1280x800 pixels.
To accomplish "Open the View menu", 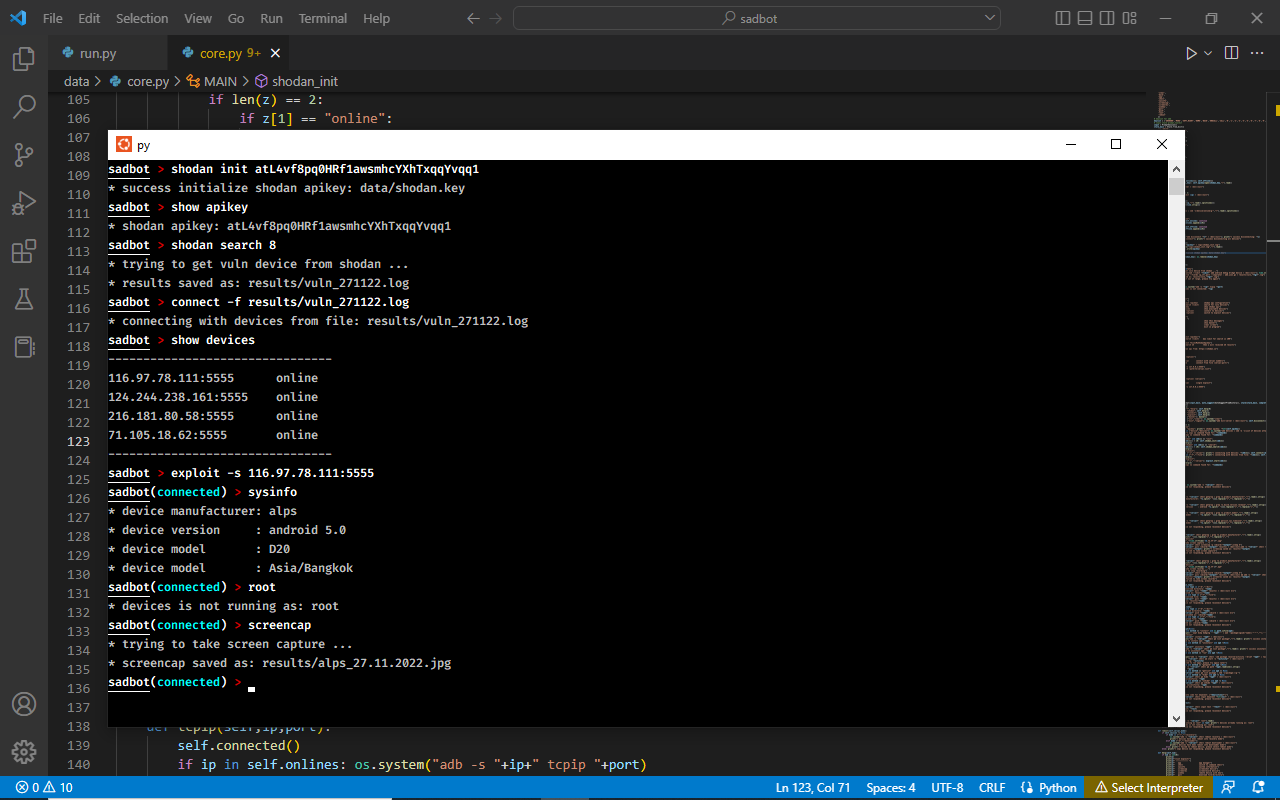I will 198,18.
